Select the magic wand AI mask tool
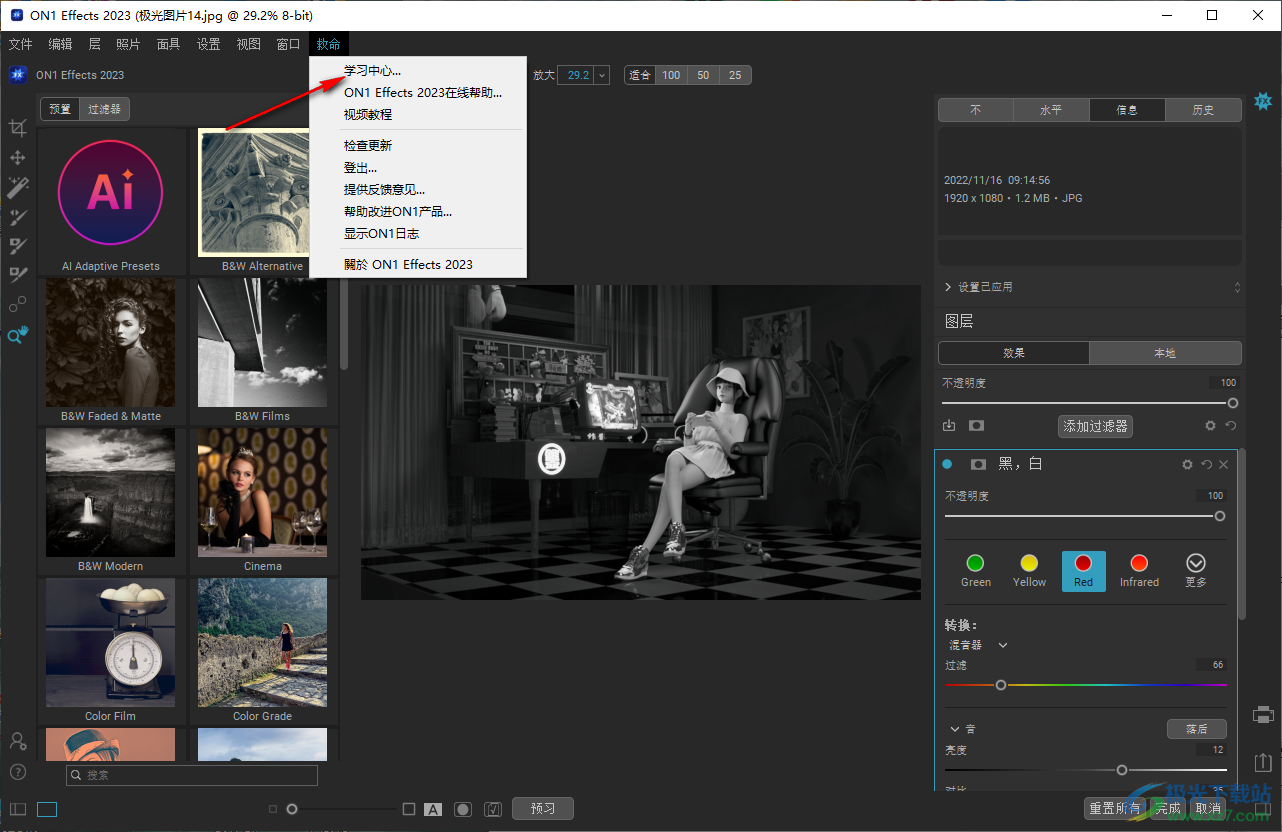The width and height of the screenshot is (1282, 832). click(x=17, y=187)
